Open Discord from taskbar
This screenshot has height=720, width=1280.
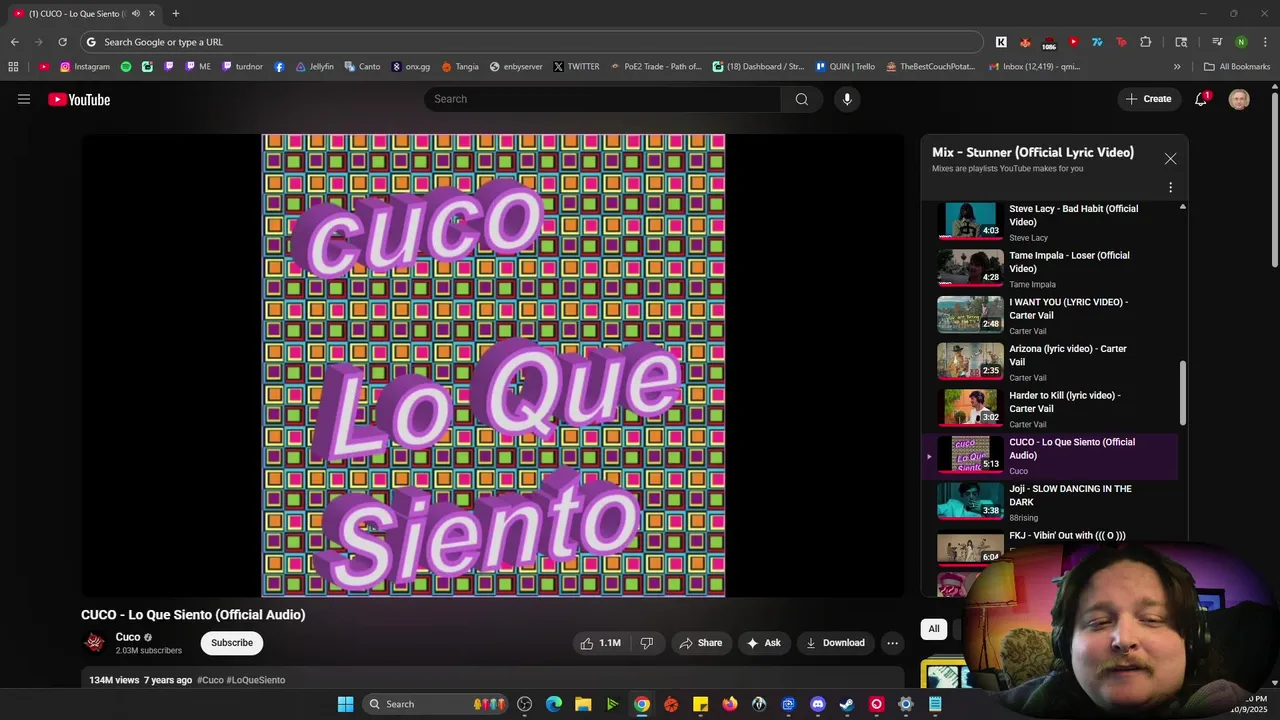tap(818, 704)
